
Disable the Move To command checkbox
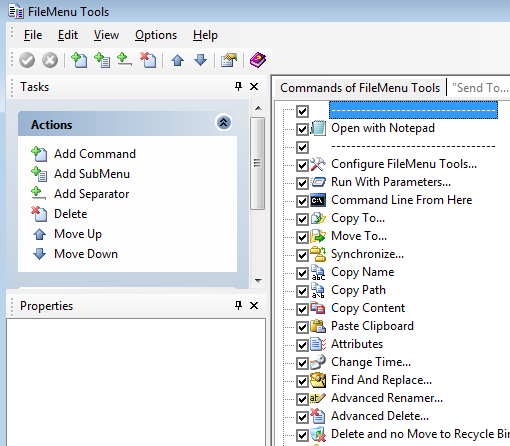302,237
